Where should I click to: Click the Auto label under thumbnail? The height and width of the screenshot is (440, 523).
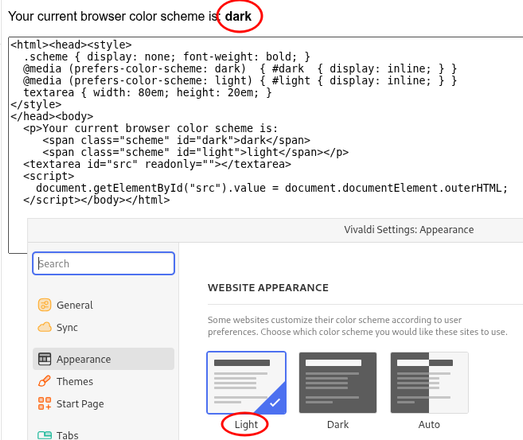tap(429, 425)
